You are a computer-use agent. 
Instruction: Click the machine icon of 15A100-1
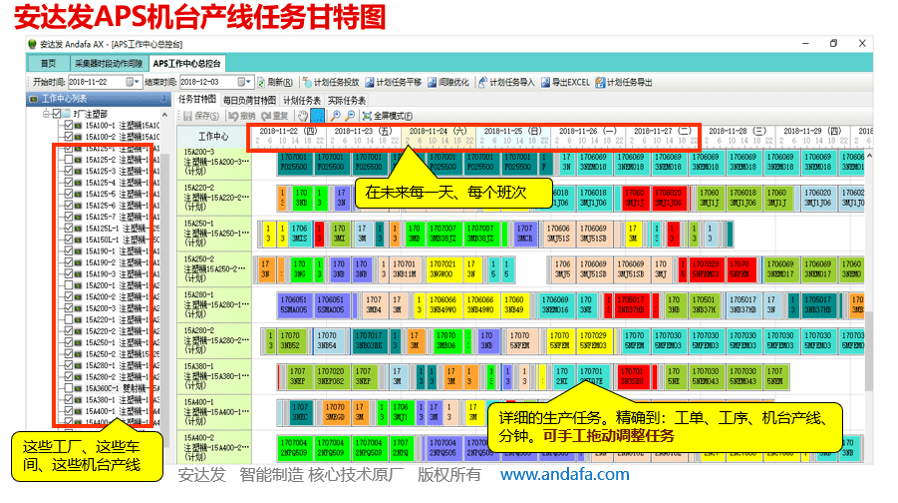click(78, 125)
